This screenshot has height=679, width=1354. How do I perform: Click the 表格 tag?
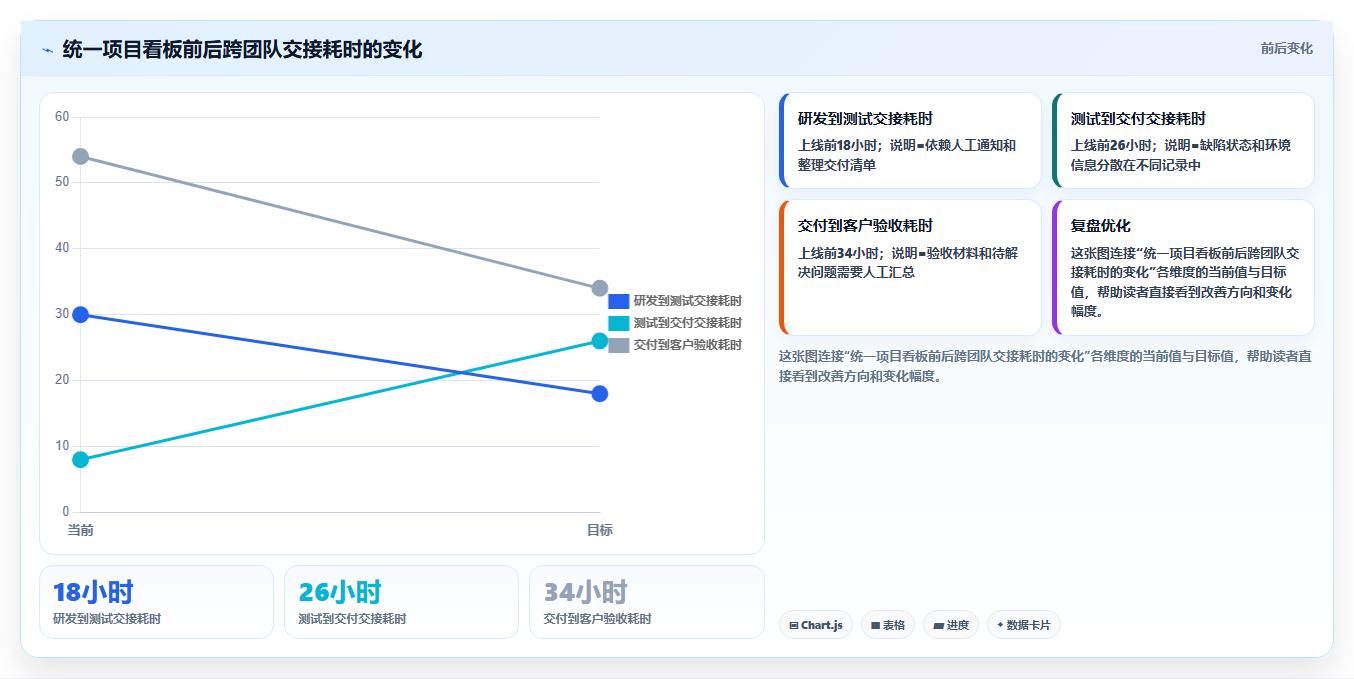[x=888, y=625]
